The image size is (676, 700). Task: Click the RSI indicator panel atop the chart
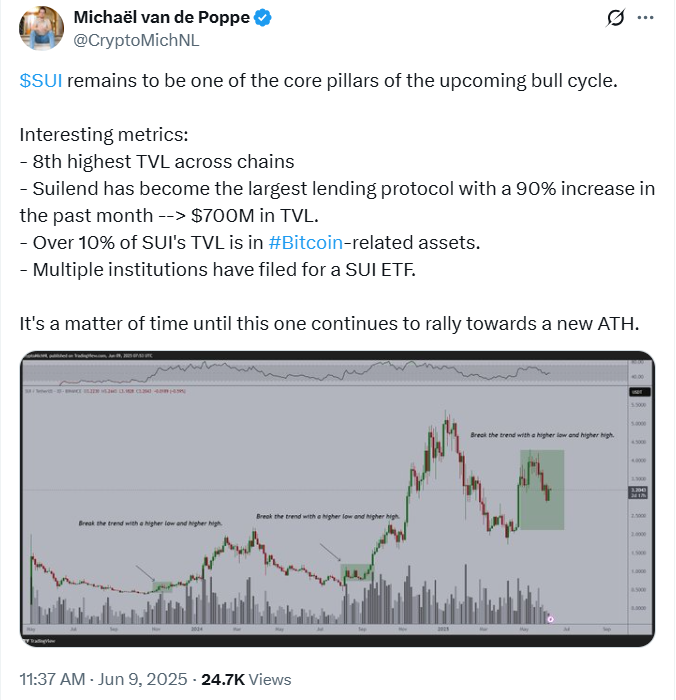coord(330,373)
